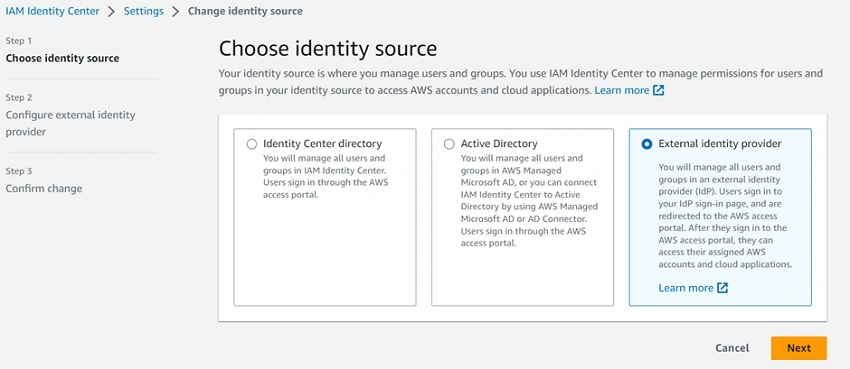Click the breadcrumb chevron after Settings
The height and width of the screenshot is (369, 850).
coord(176,11)
